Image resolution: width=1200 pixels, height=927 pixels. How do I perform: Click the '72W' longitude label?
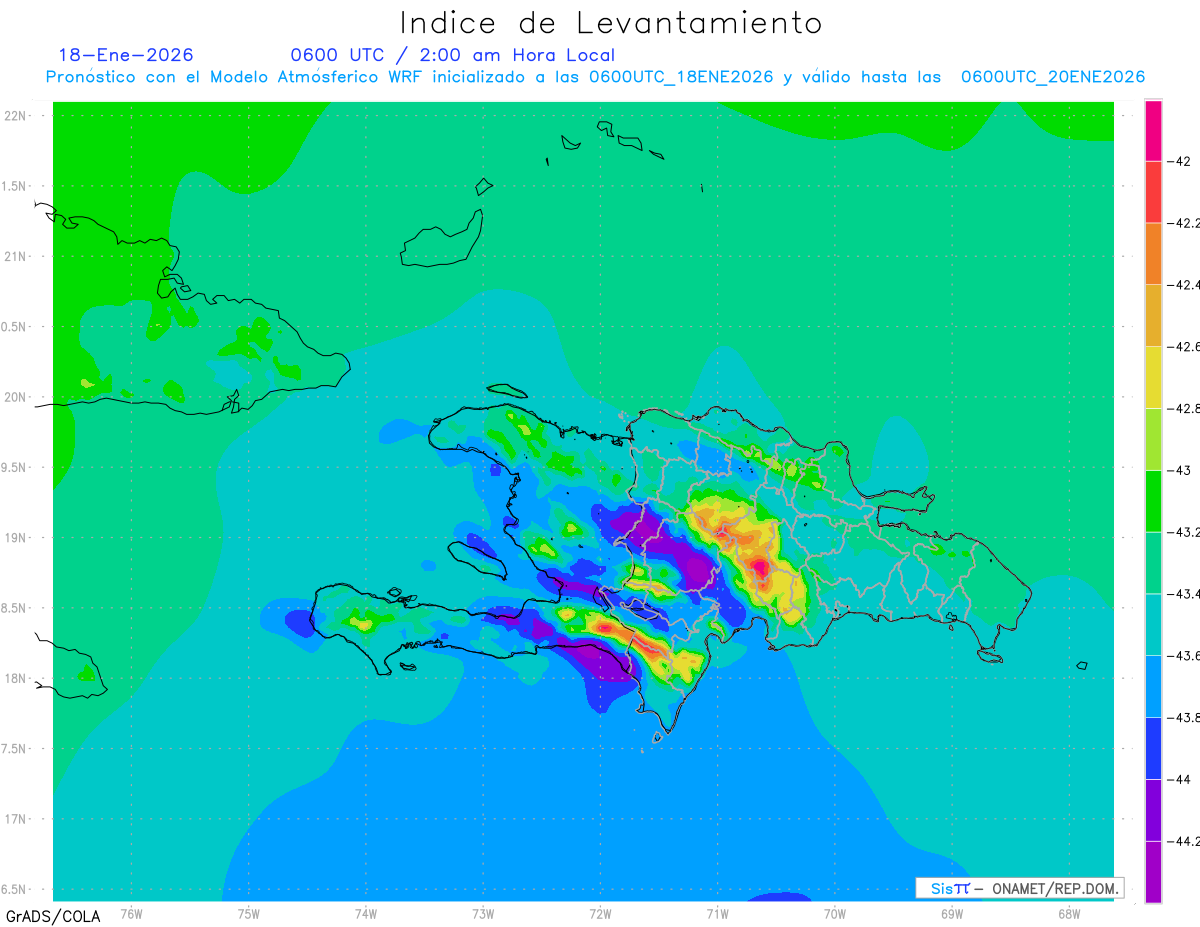click(600, 913)
